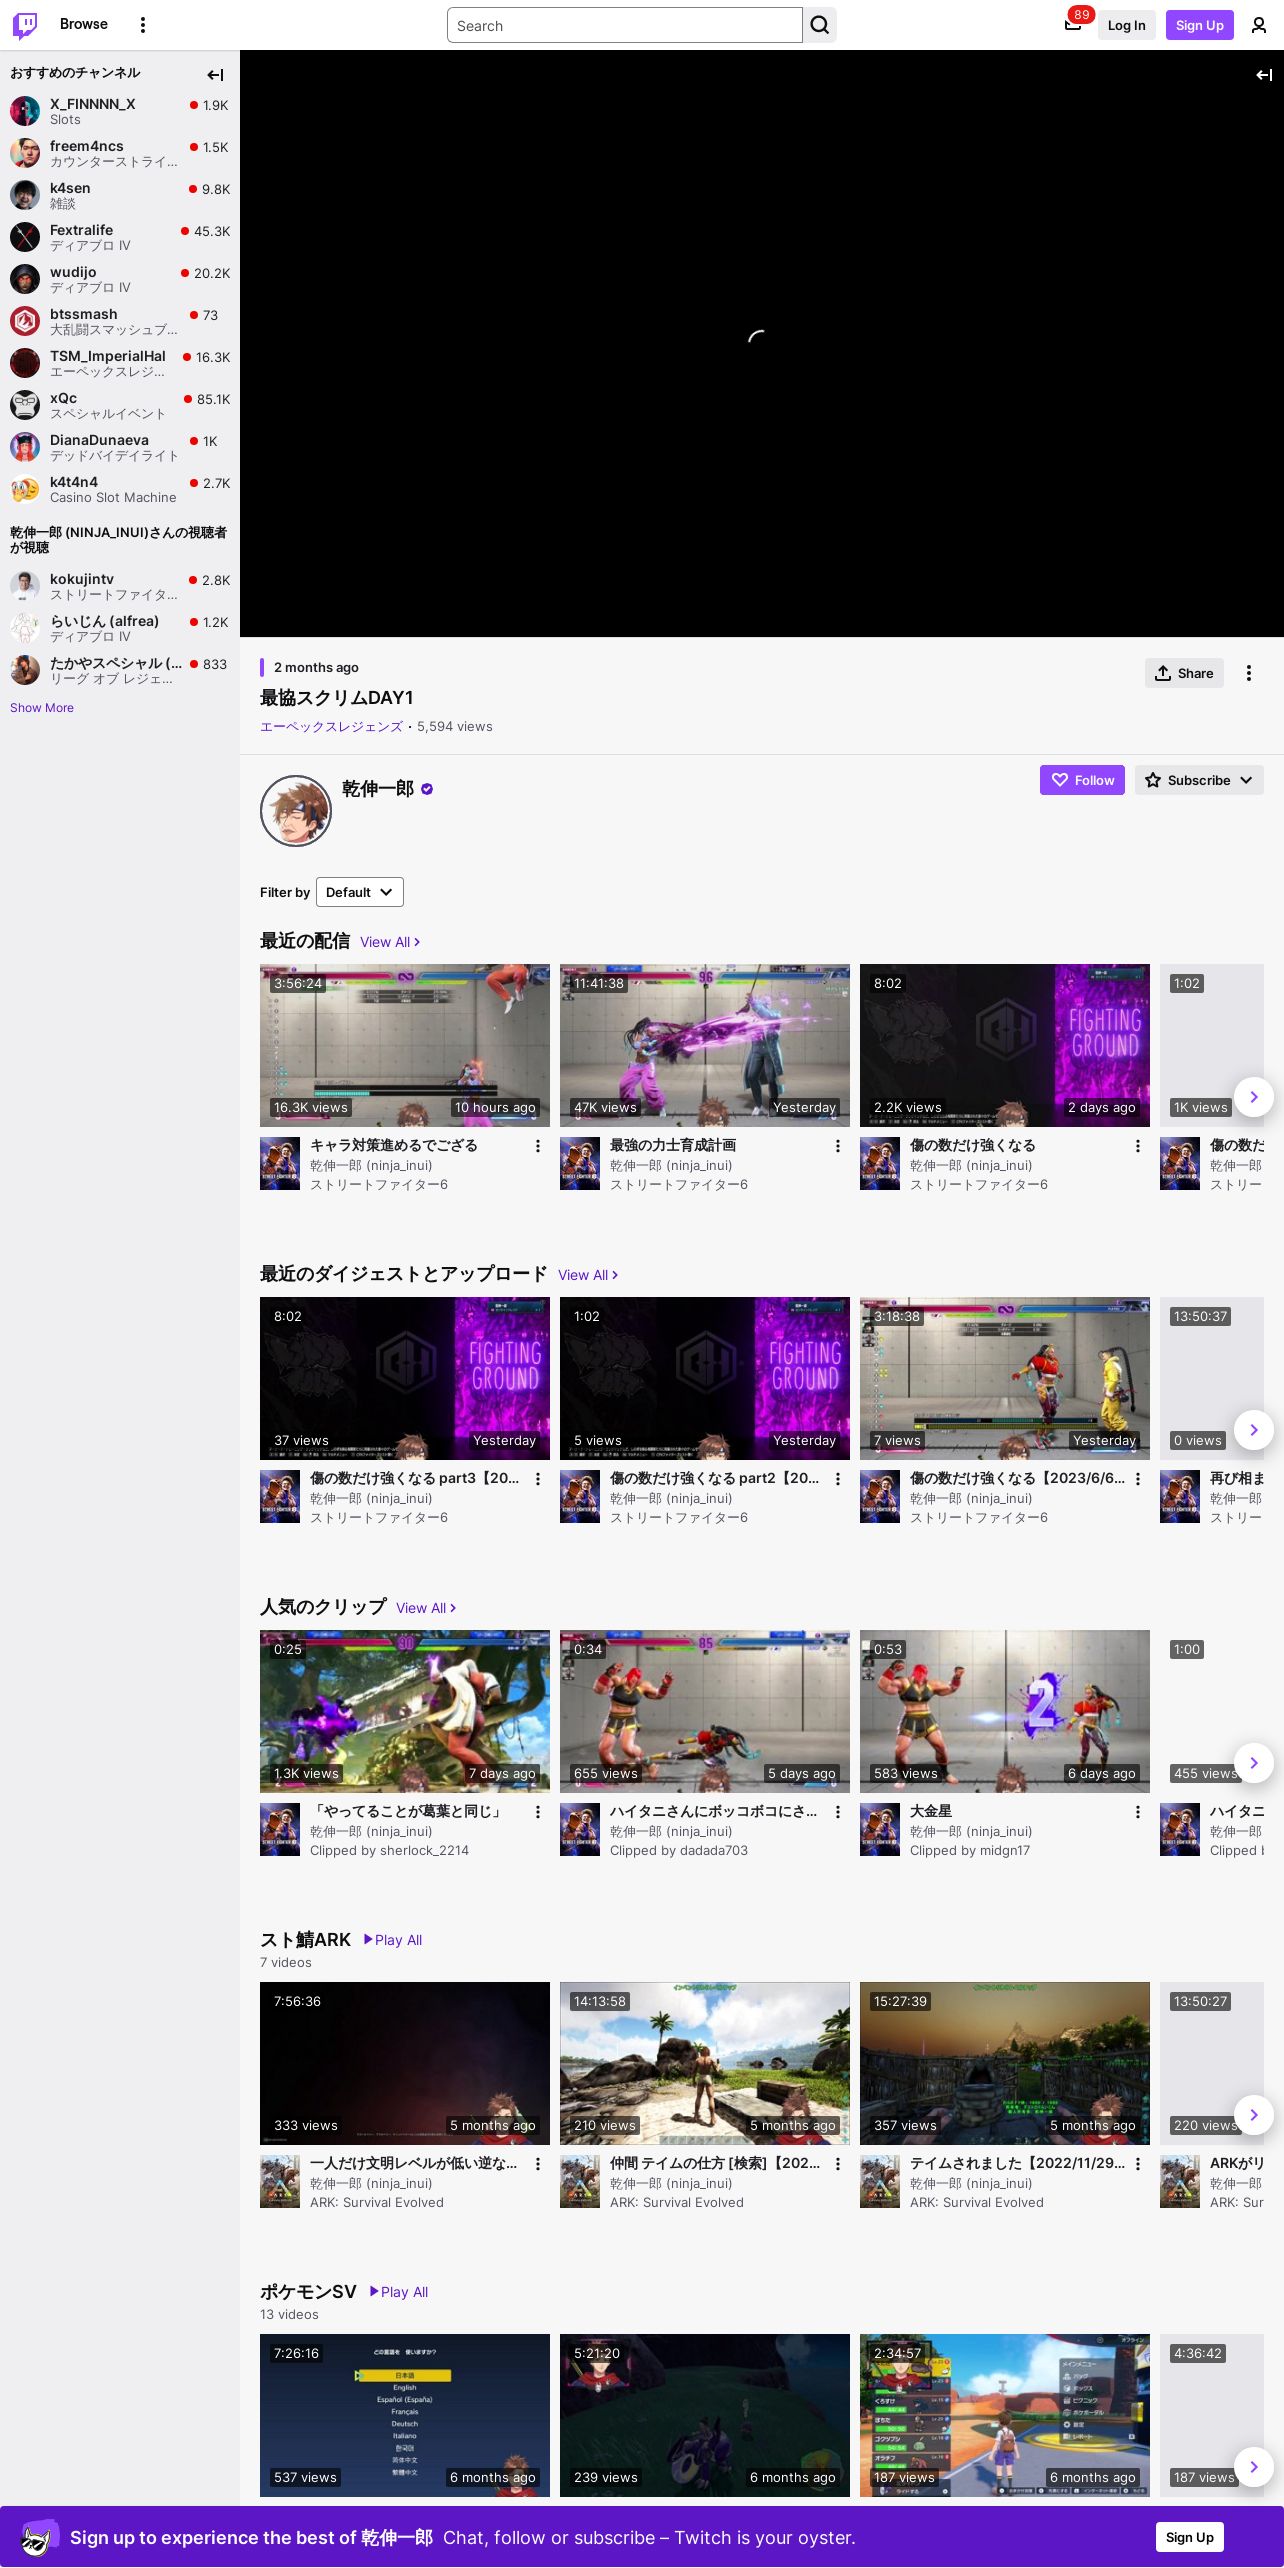Expand the Subscribe dropdown

[1199, 780]
